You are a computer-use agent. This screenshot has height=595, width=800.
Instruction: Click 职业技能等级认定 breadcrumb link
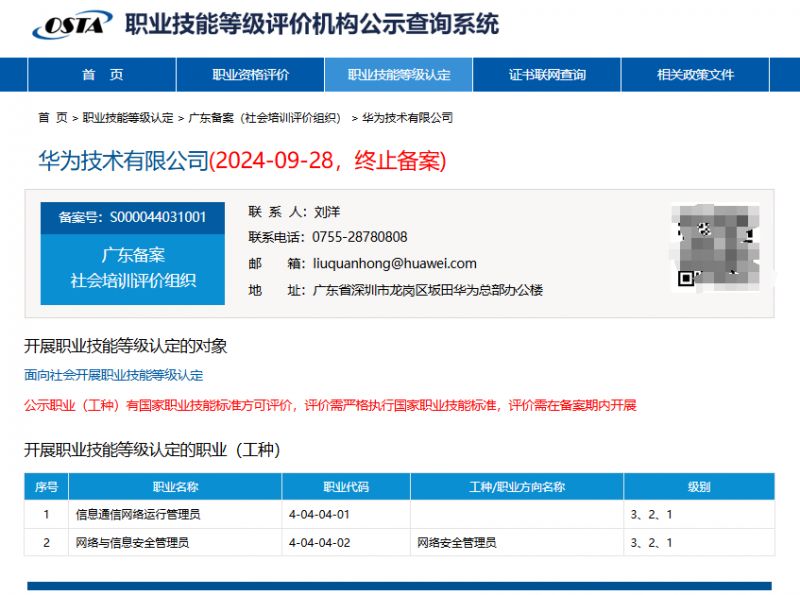pos(128,118)
